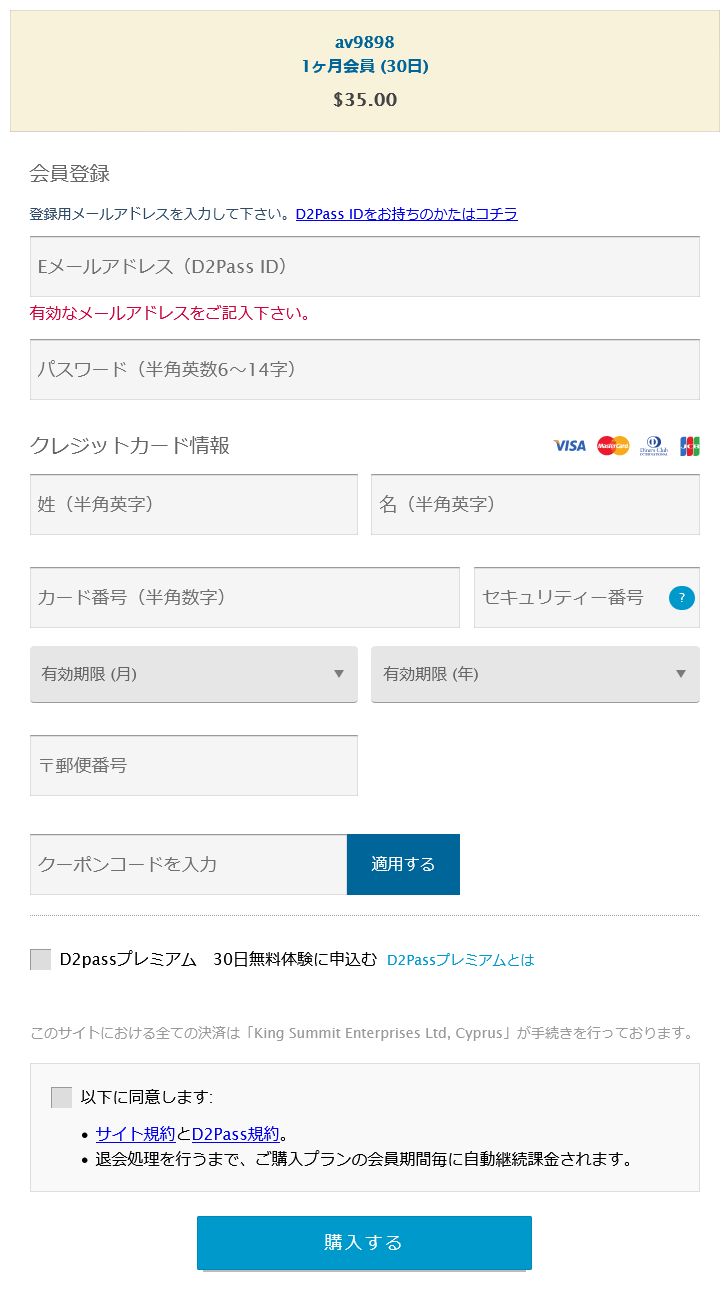
Task: Select the カード番号 card number field
Action: [245, 598]
